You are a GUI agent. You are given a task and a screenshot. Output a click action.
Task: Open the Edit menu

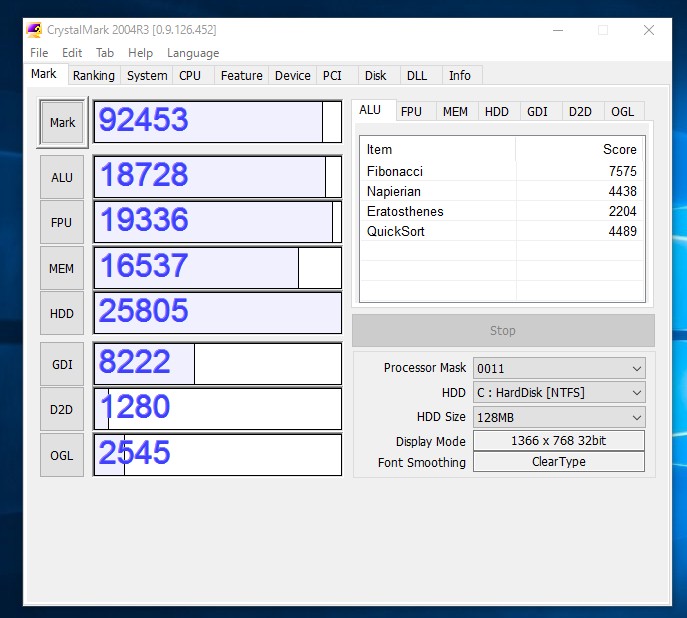(72, 53)
